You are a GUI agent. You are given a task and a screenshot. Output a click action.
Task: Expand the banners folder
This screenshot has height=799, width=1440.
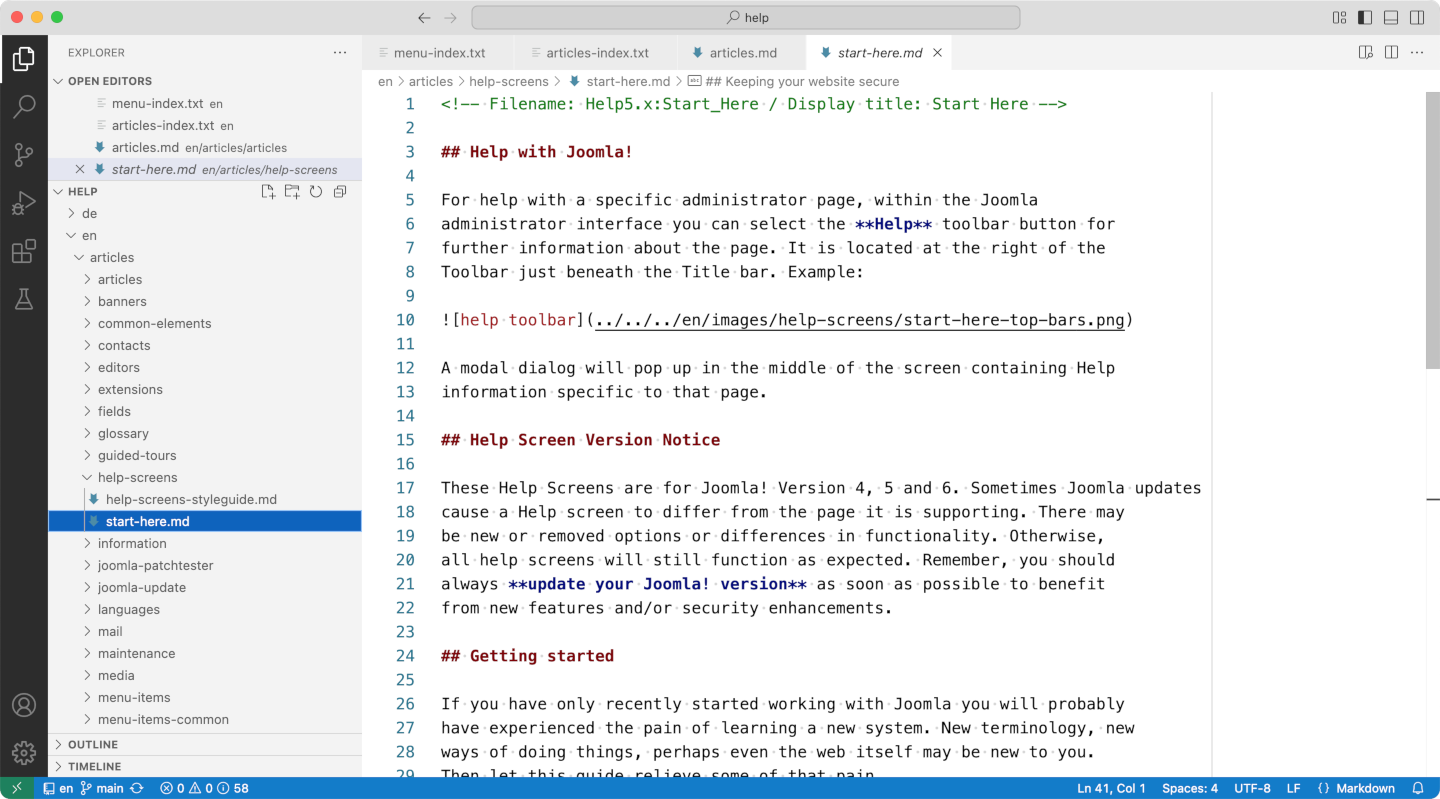(x=205, y=301)
